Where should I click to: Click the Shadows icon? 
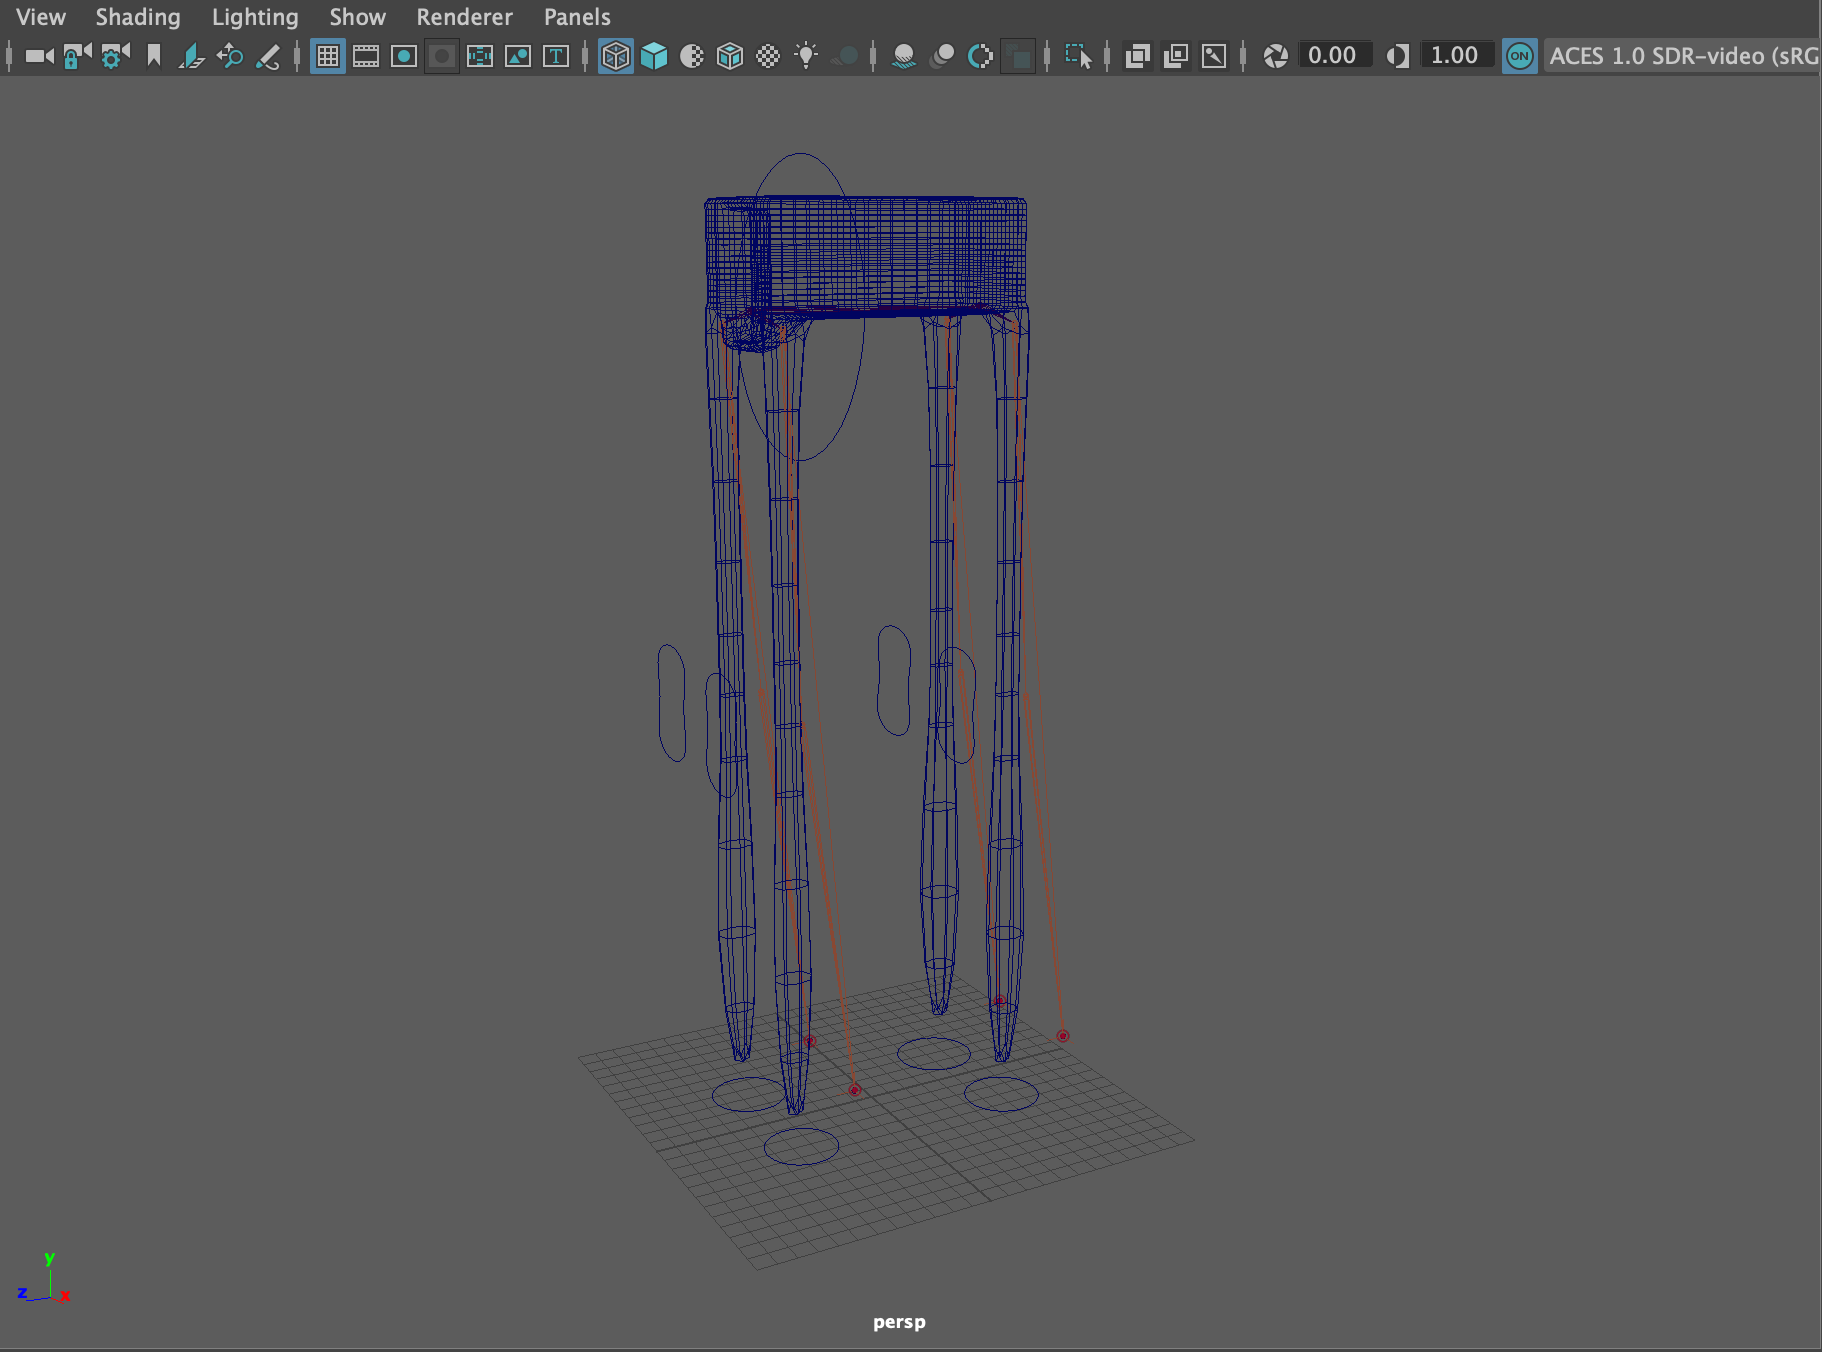coord(845,56)
